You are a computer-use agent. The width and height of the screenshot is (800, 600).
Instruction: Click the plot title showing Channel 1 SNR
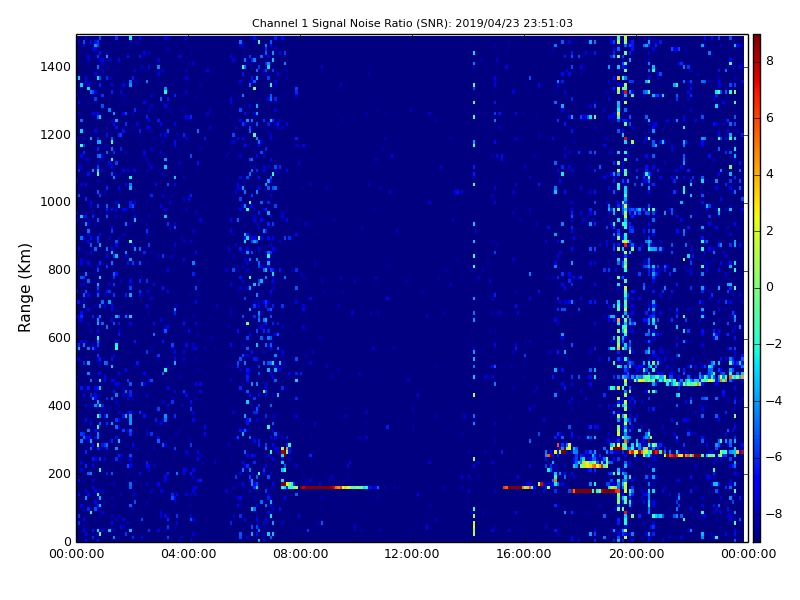tap(412, 23)
